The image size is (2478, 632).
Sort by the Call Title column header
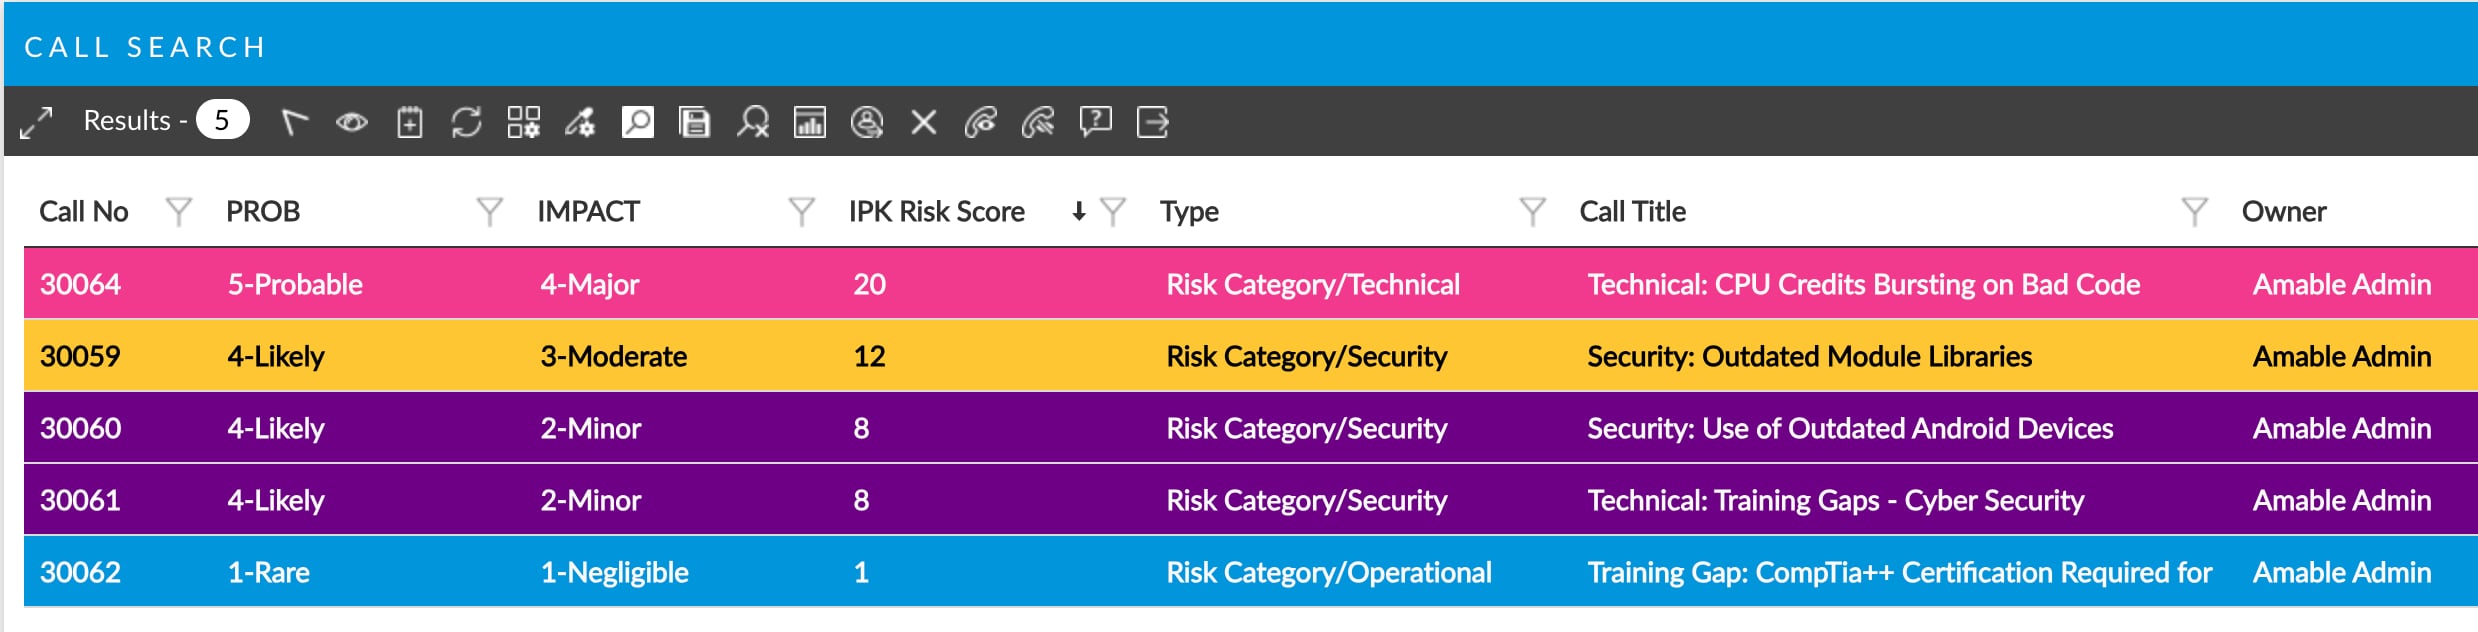click(x=1632, y=211)
